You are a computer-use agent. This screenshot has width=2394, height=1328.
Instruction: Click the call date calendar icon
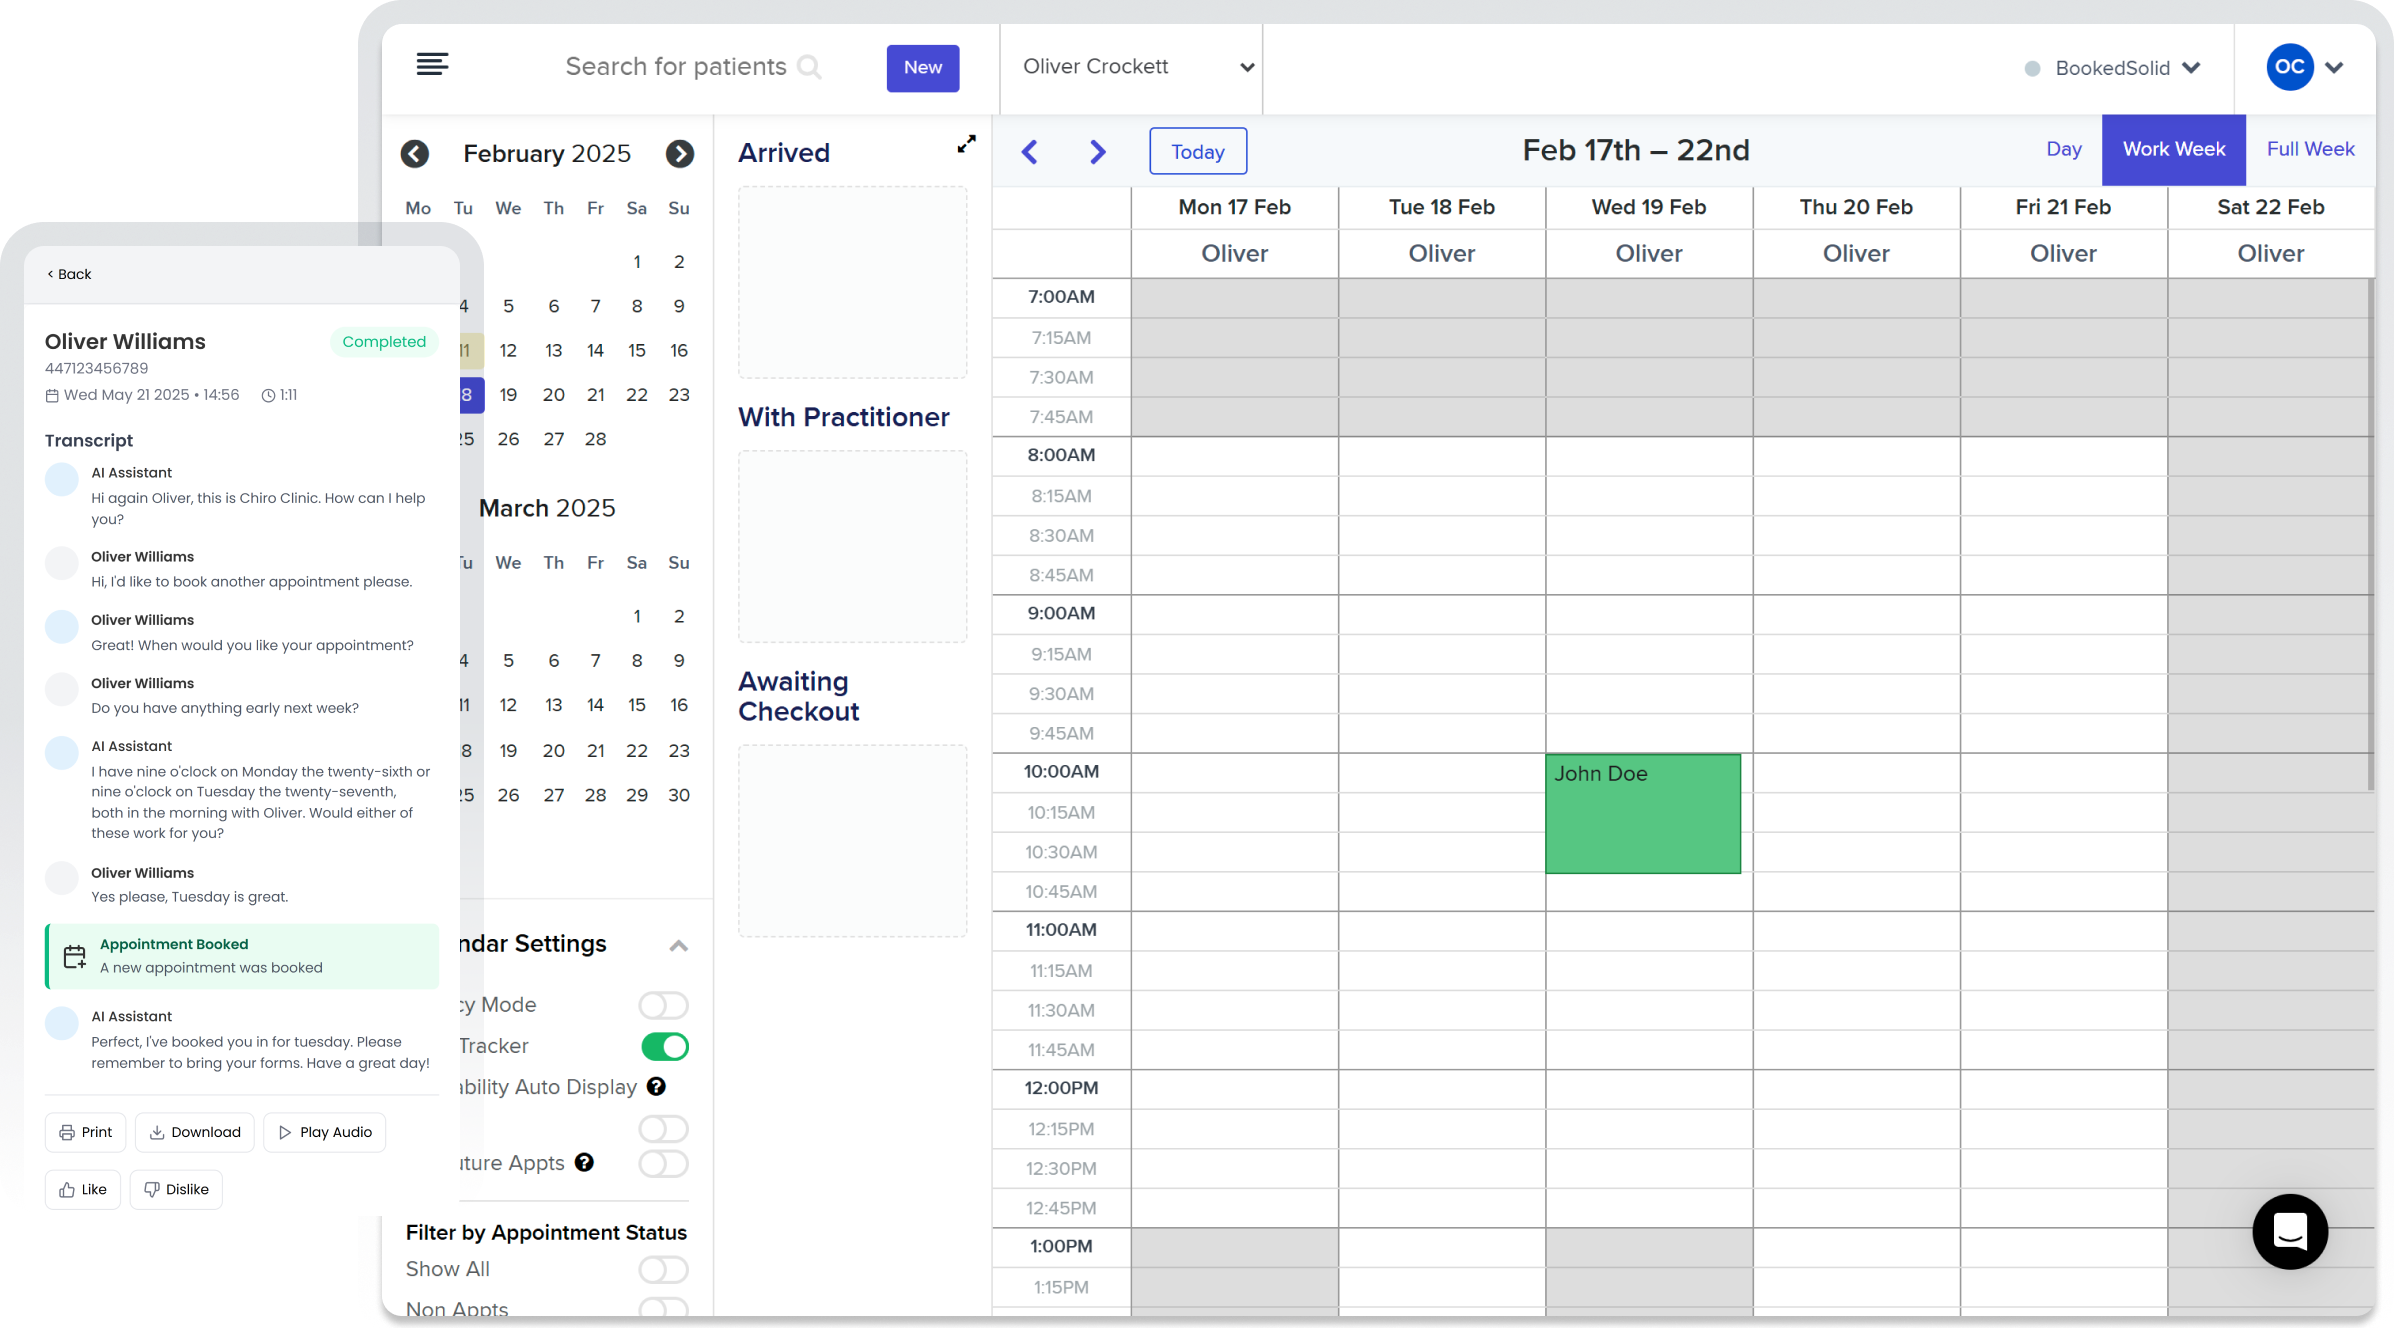click(52, 395)
